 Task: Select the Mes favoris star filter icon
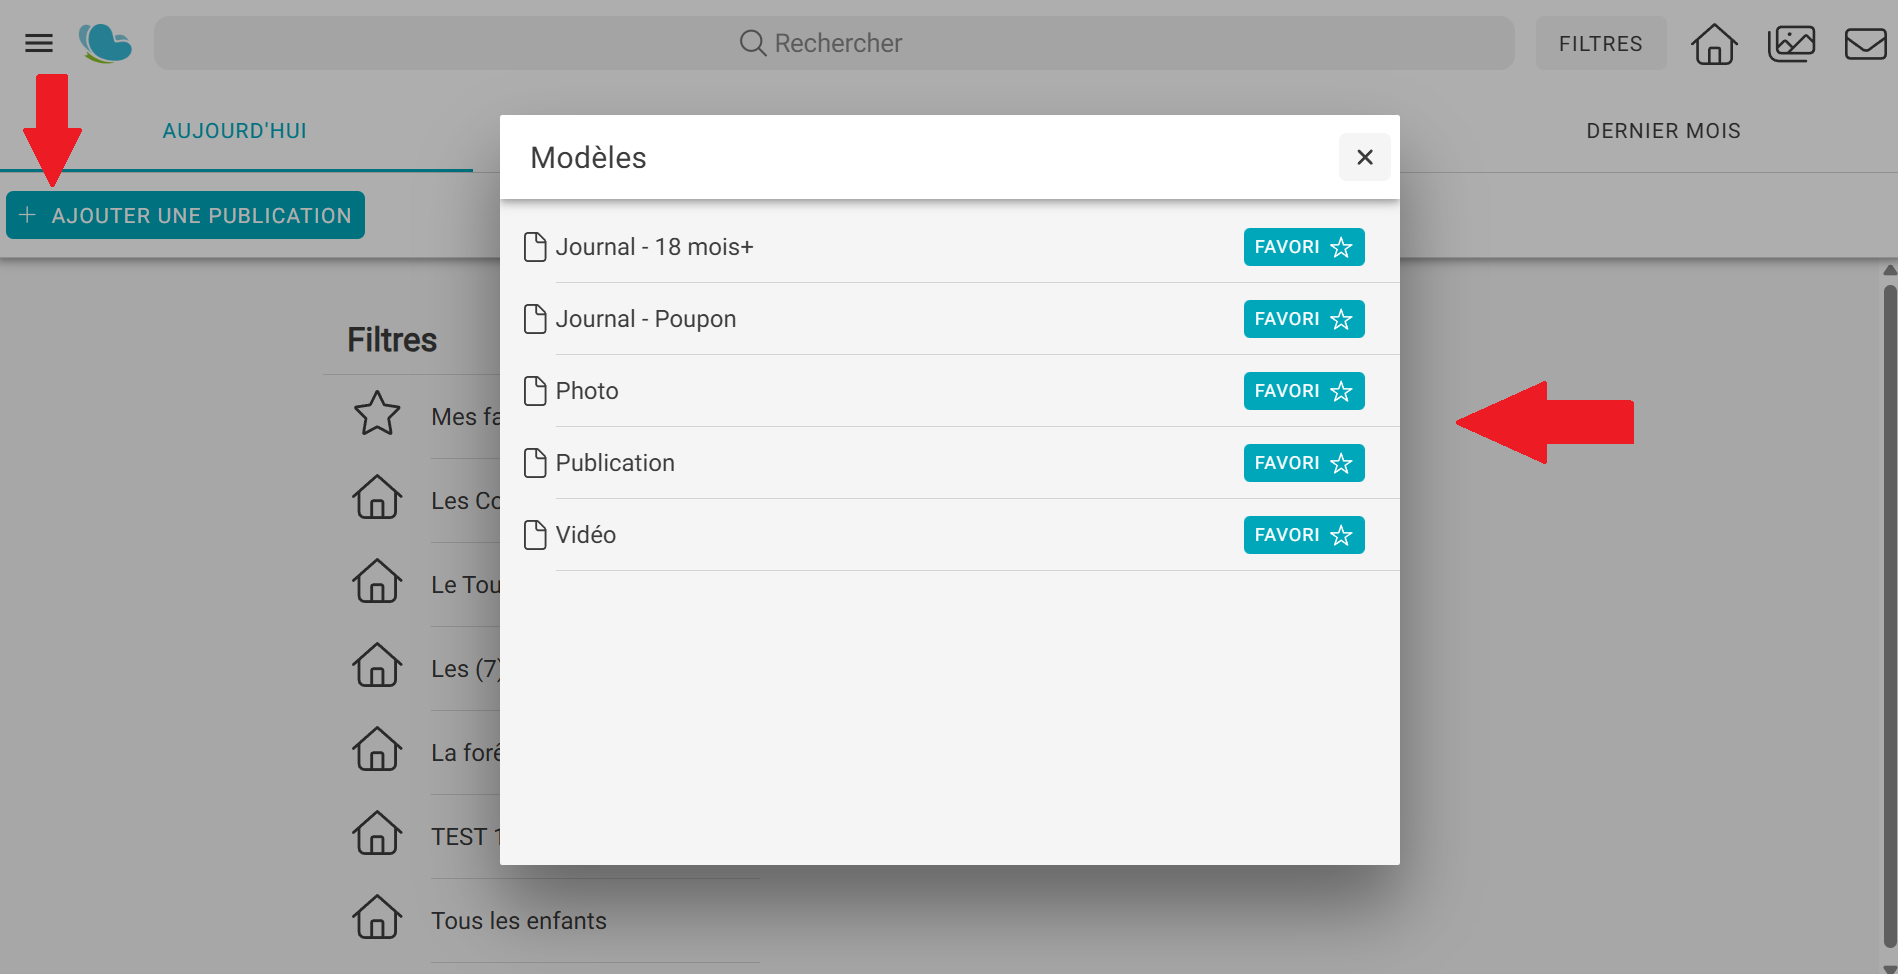[377, 414]
